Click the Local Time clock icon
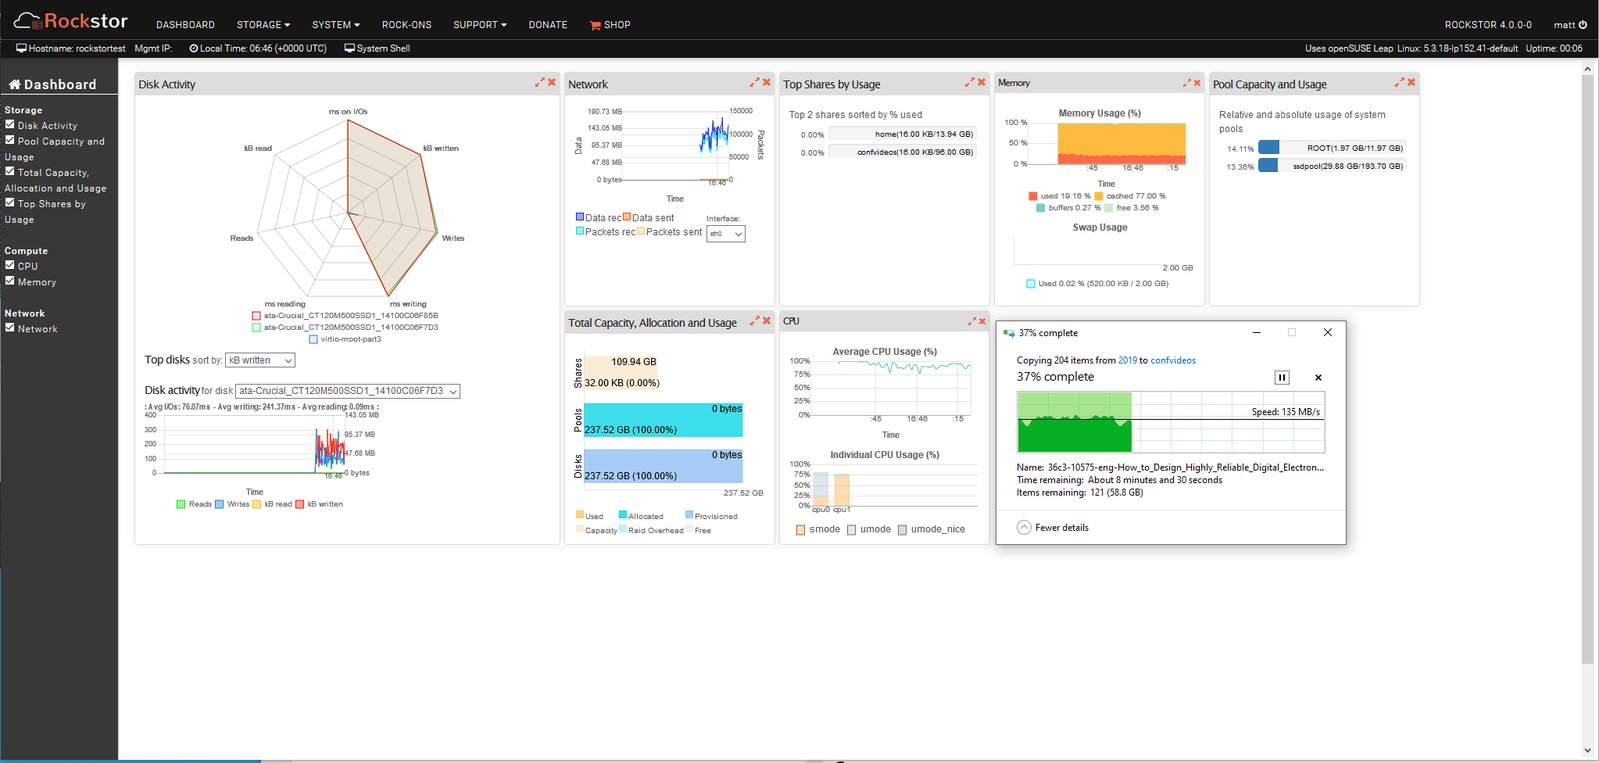The height and width of the screenshot is (763, 1599). pos(193,48)
